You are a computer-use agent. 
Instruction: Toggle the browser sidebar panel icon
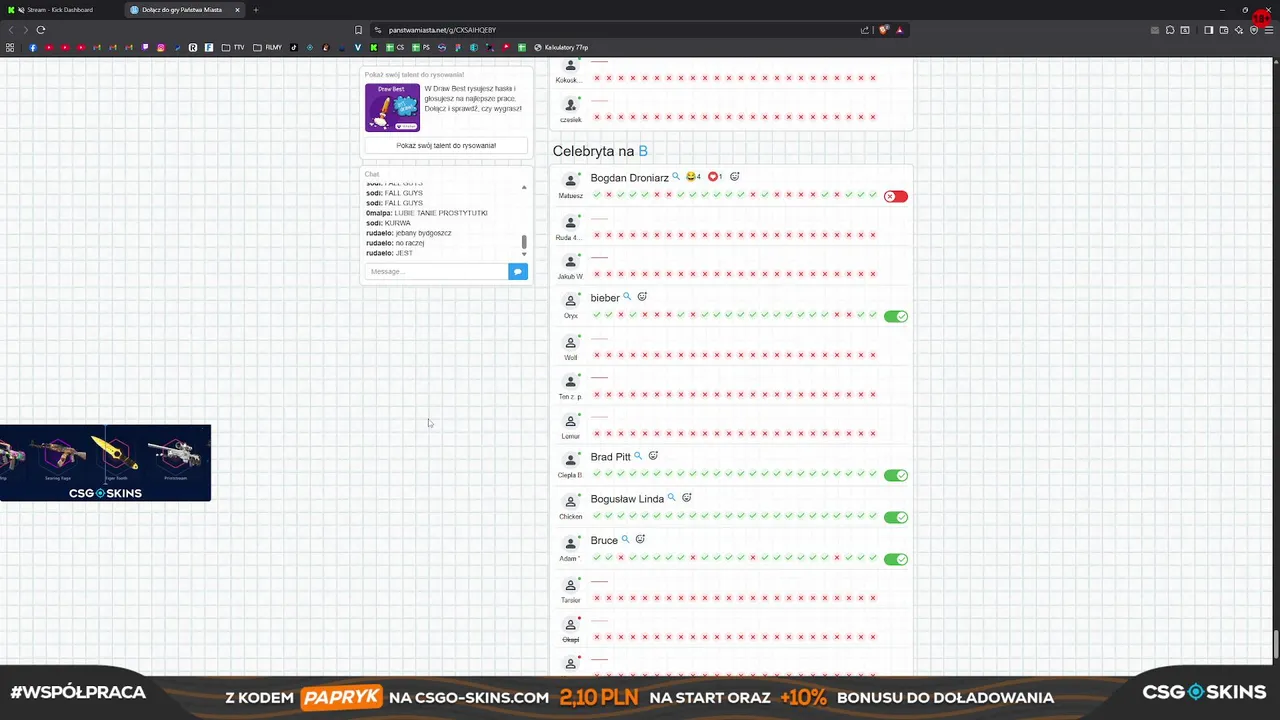tap(1208, 30)
